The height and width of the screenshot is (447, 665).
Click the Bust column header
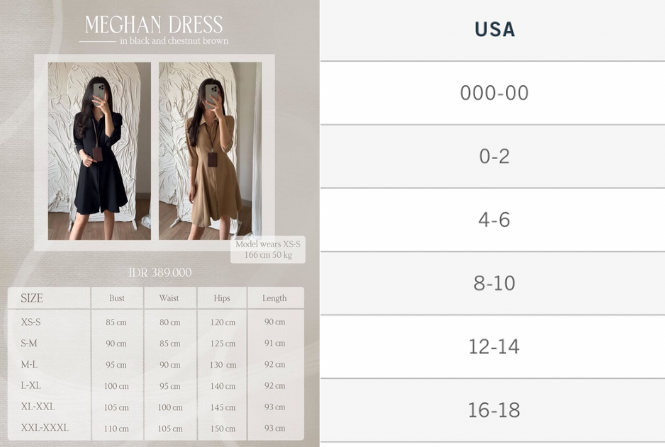tap(117, 298)
